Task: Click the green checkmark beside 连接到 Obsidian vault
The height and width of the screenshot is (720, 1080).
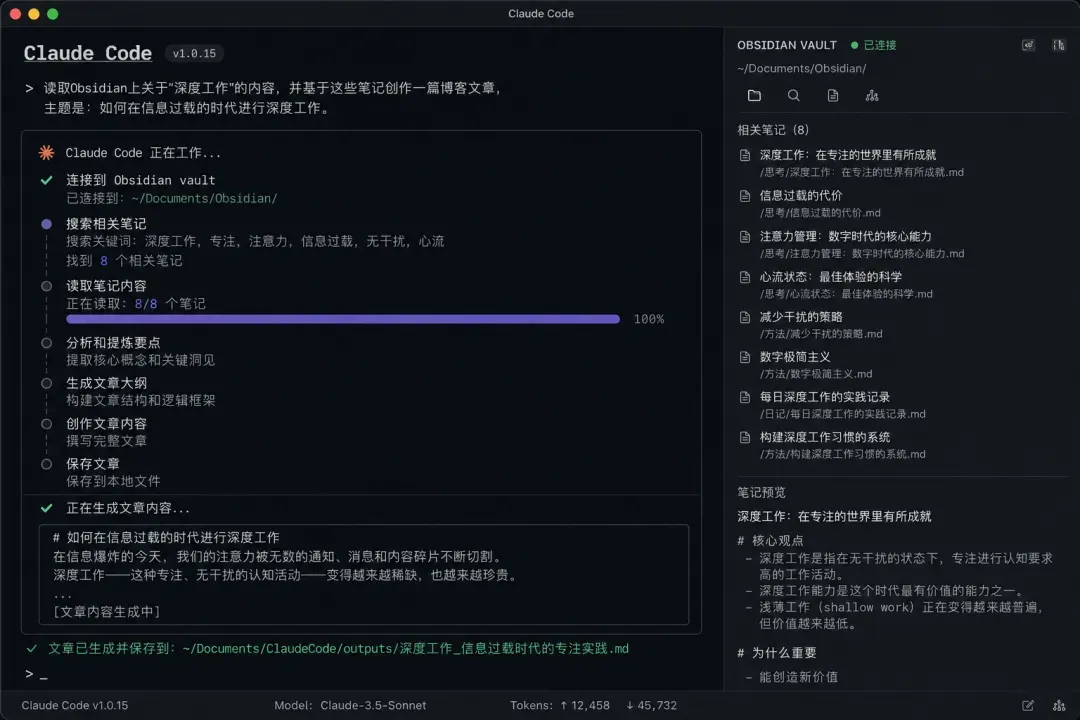Action: pos(46,181)
